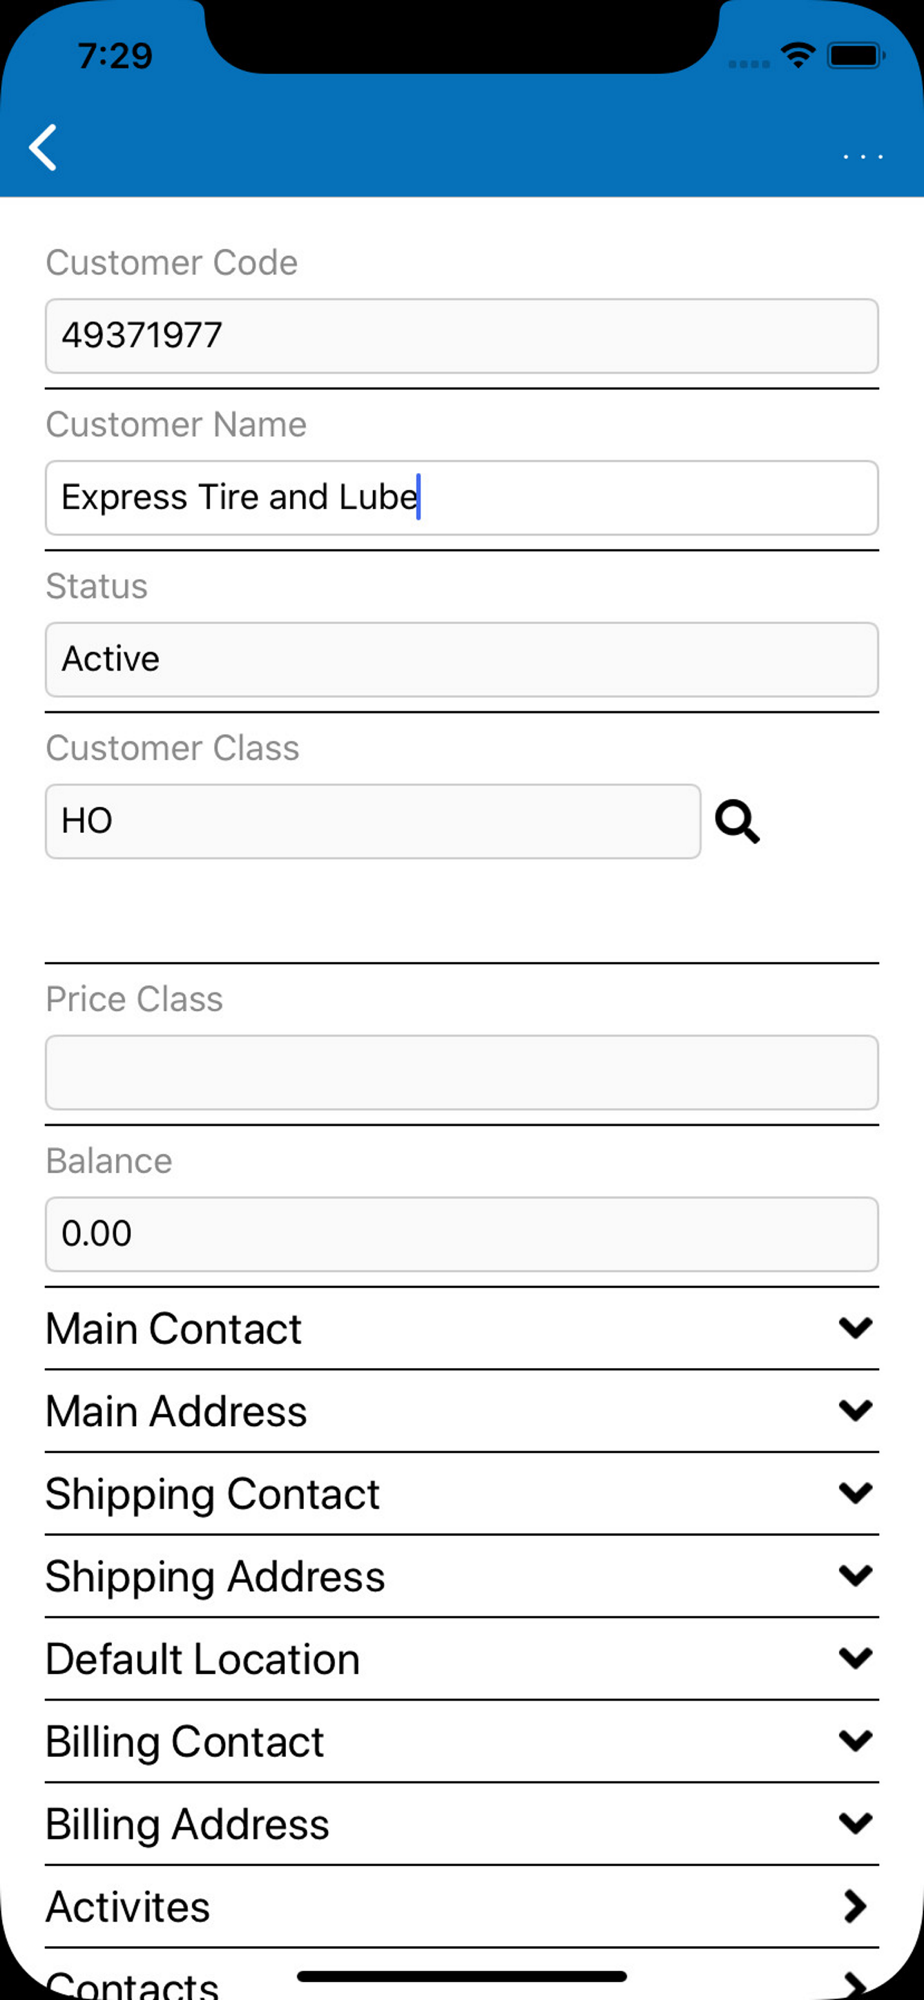
Task: Tap the Status field showing Active
Action: pyautogui.click(x=462, y=660)
